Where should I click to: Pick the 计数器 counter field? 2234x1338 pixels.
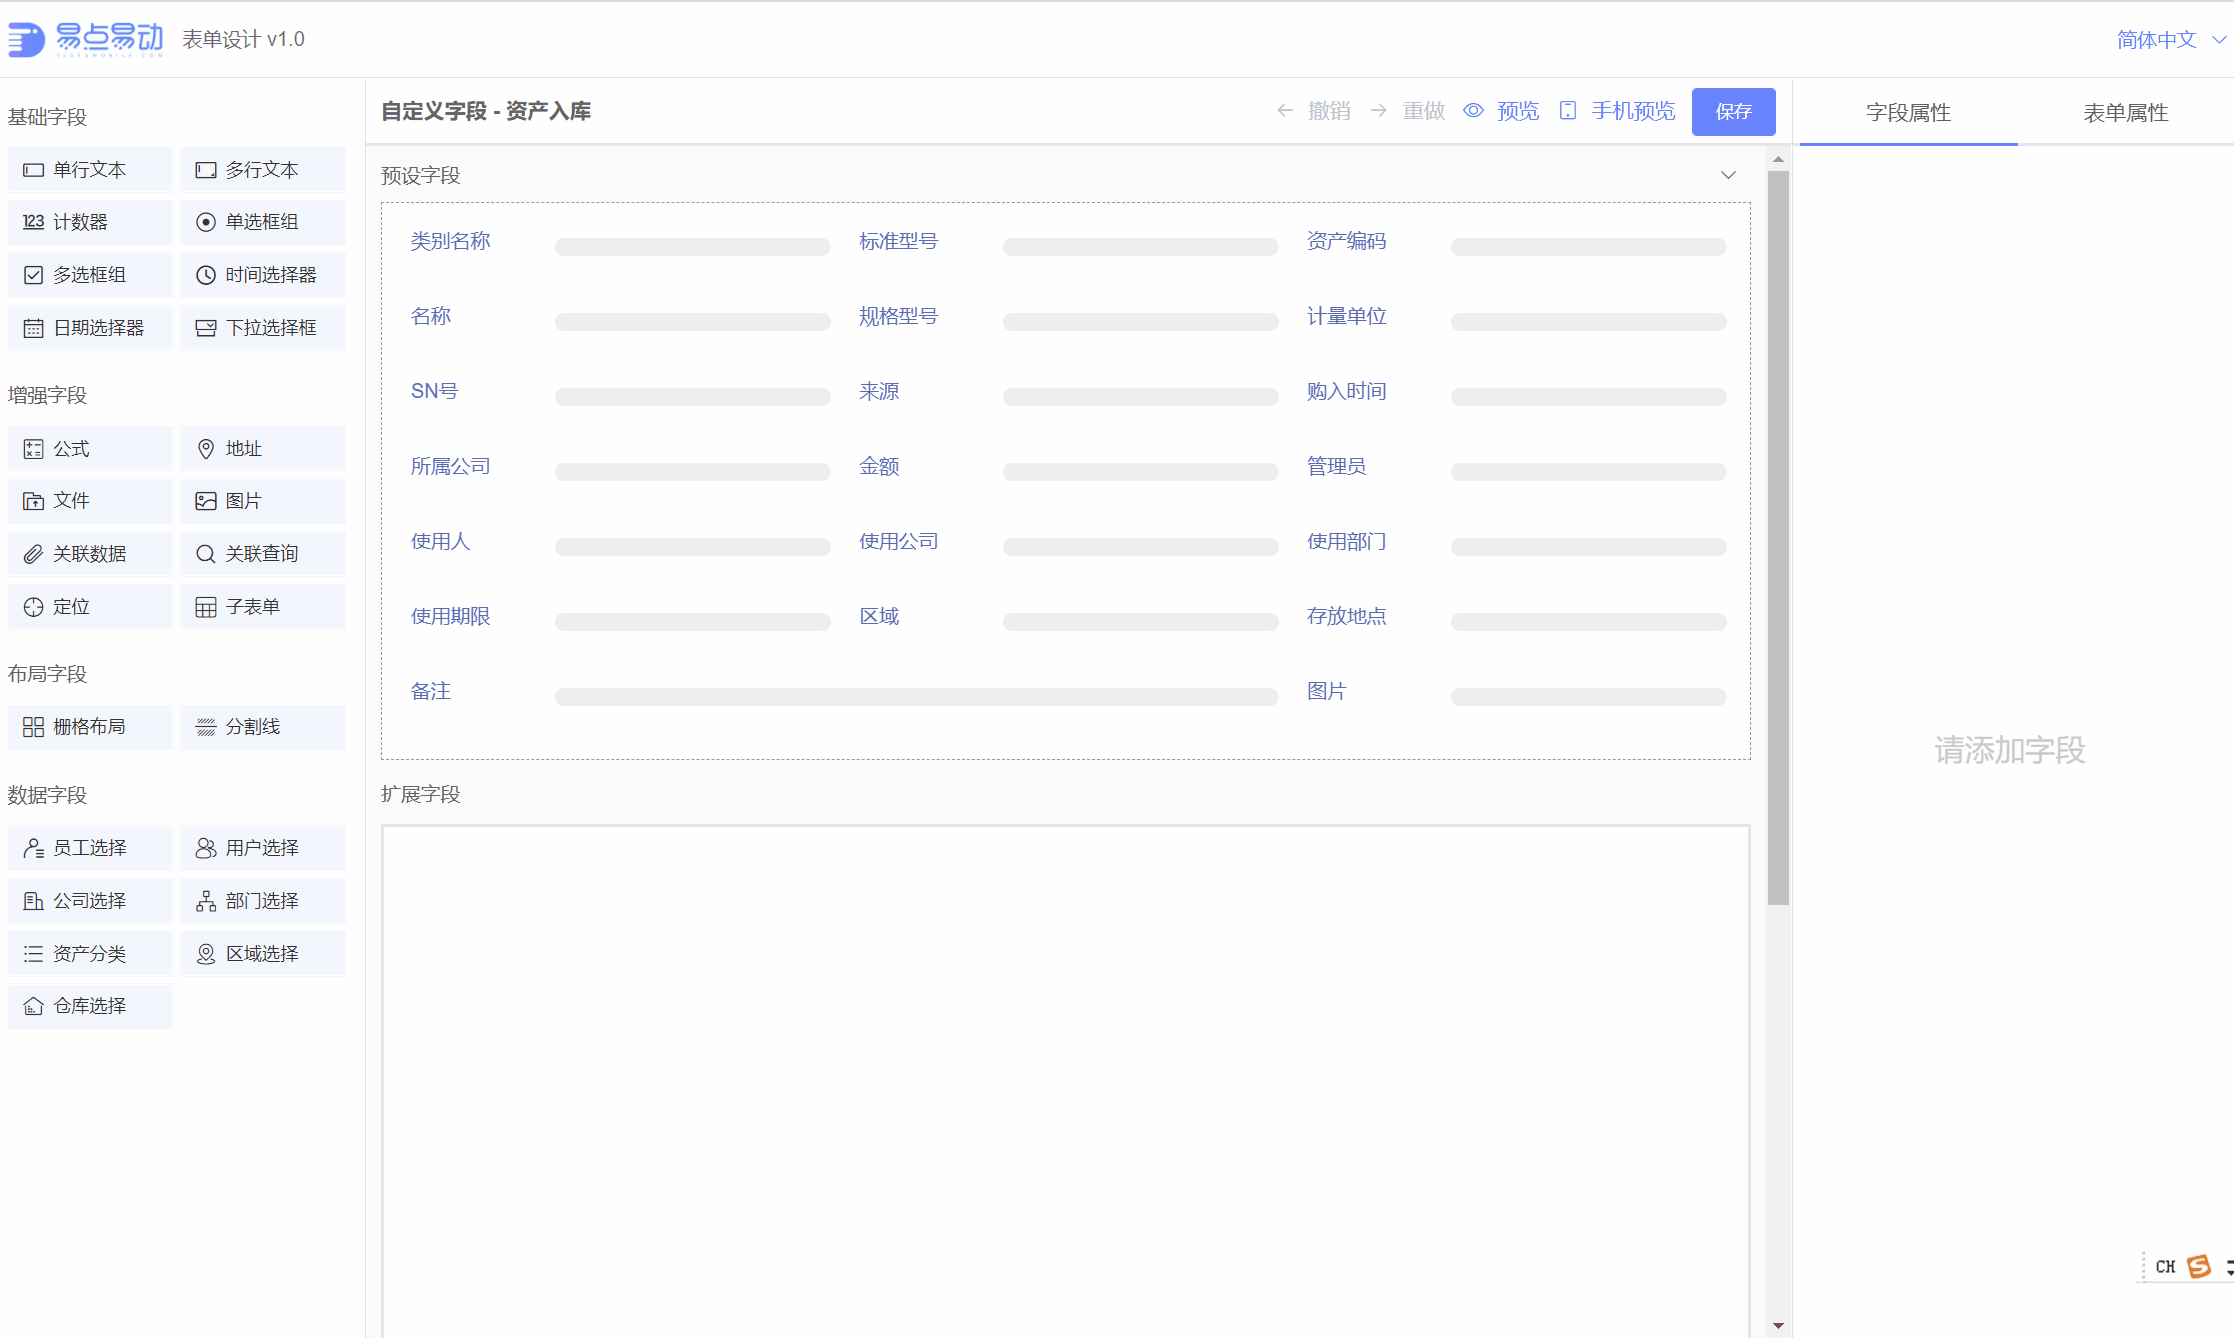[x=90, y=222]
